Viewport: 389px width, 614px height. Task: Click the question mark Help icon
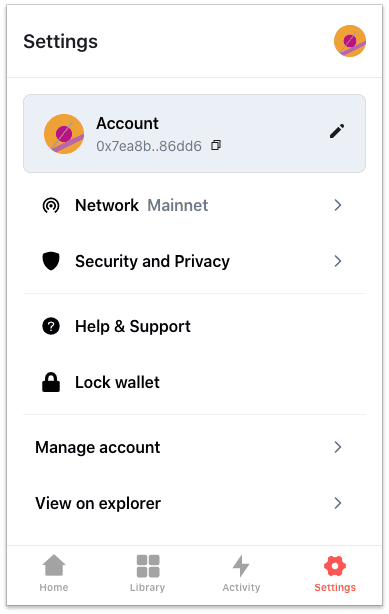[x=51, y=326]
